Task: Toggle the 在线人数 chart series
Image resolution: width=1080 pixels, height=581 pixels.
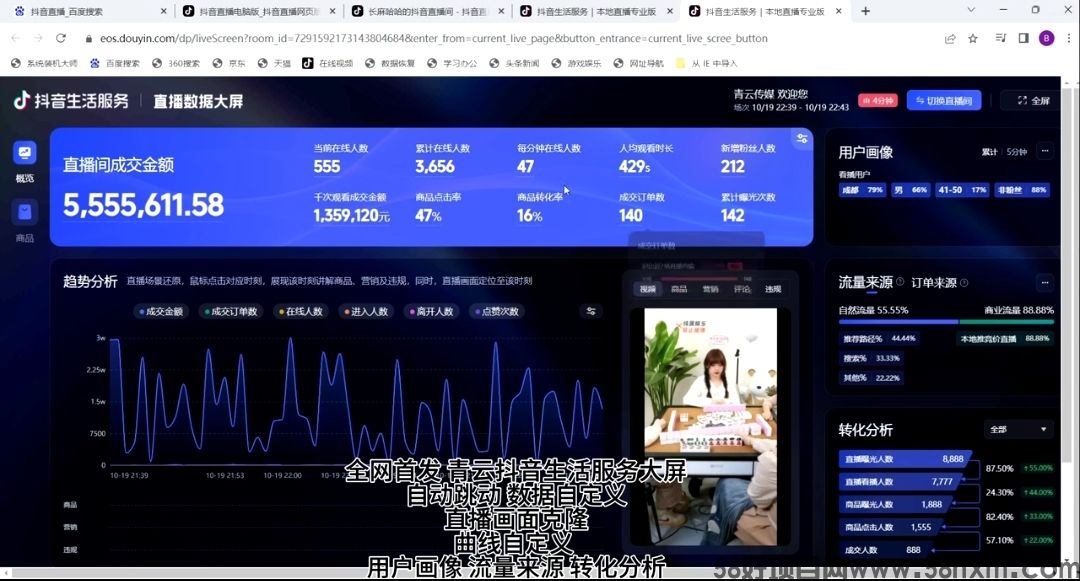Action: (300, 311)
